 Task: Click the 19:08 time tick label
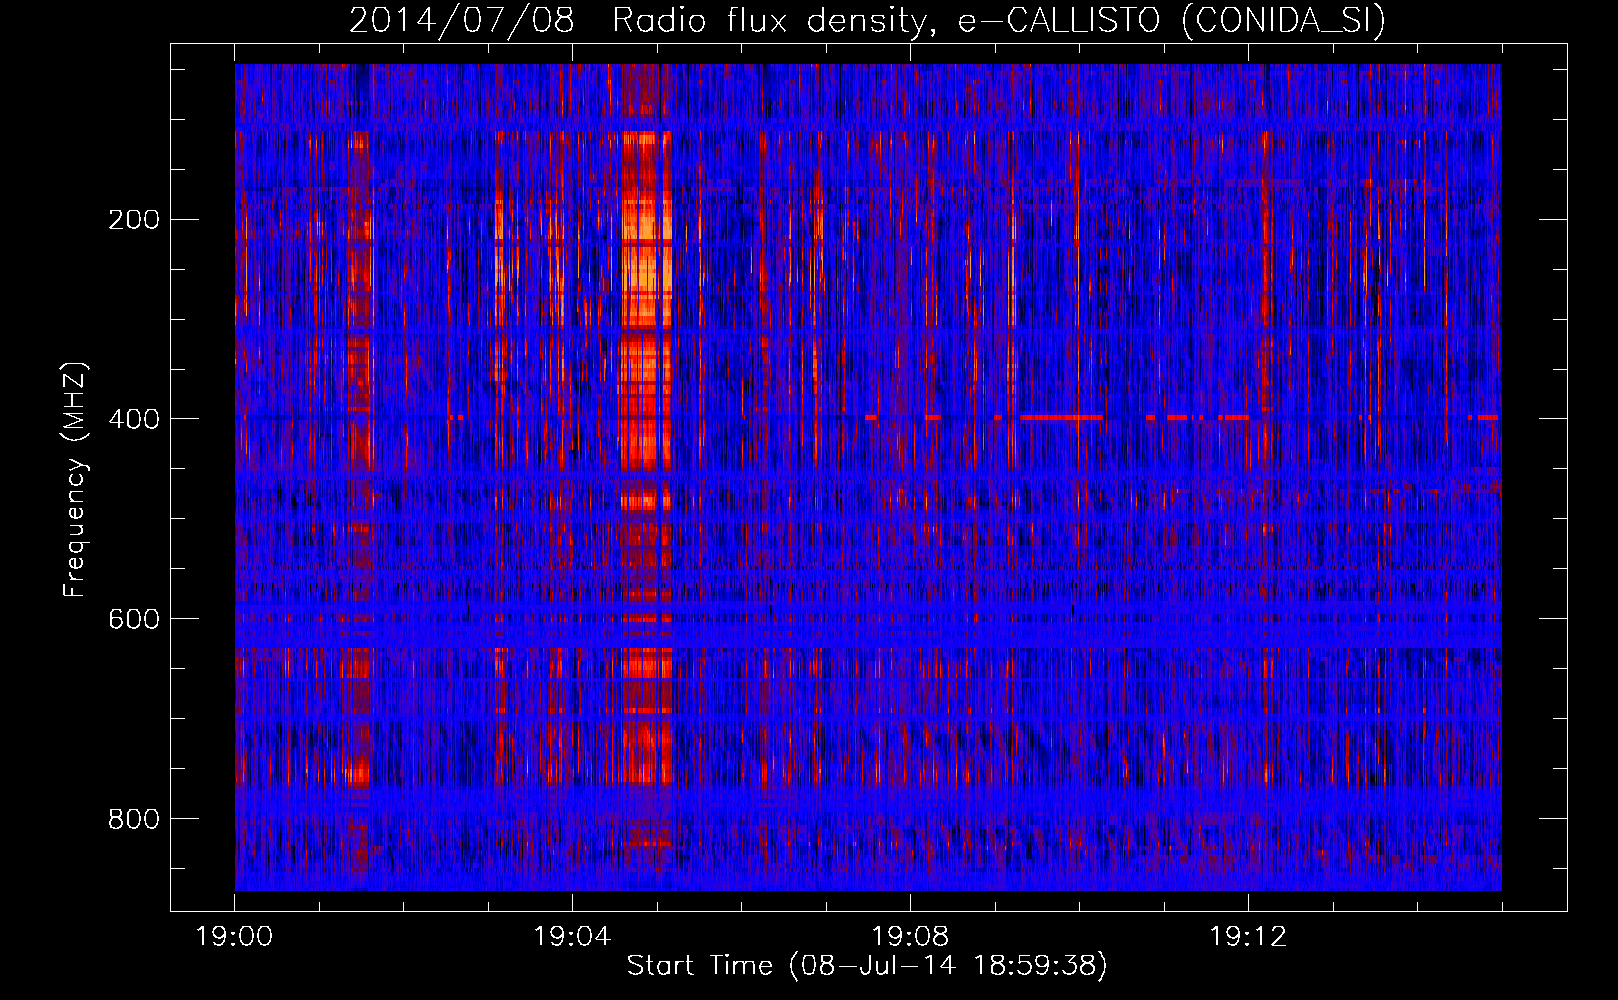[x=910, y=937]
